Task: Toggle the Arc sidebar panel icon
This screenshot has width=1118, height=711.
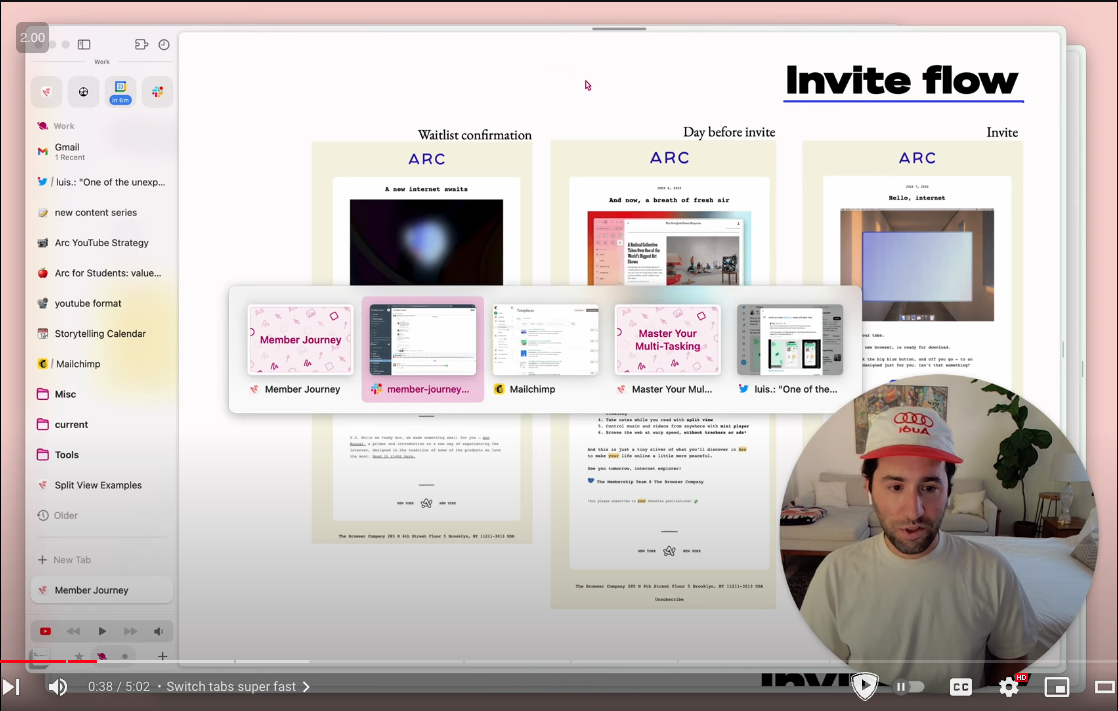Action: pyautogui.click(x=84, y=44)
